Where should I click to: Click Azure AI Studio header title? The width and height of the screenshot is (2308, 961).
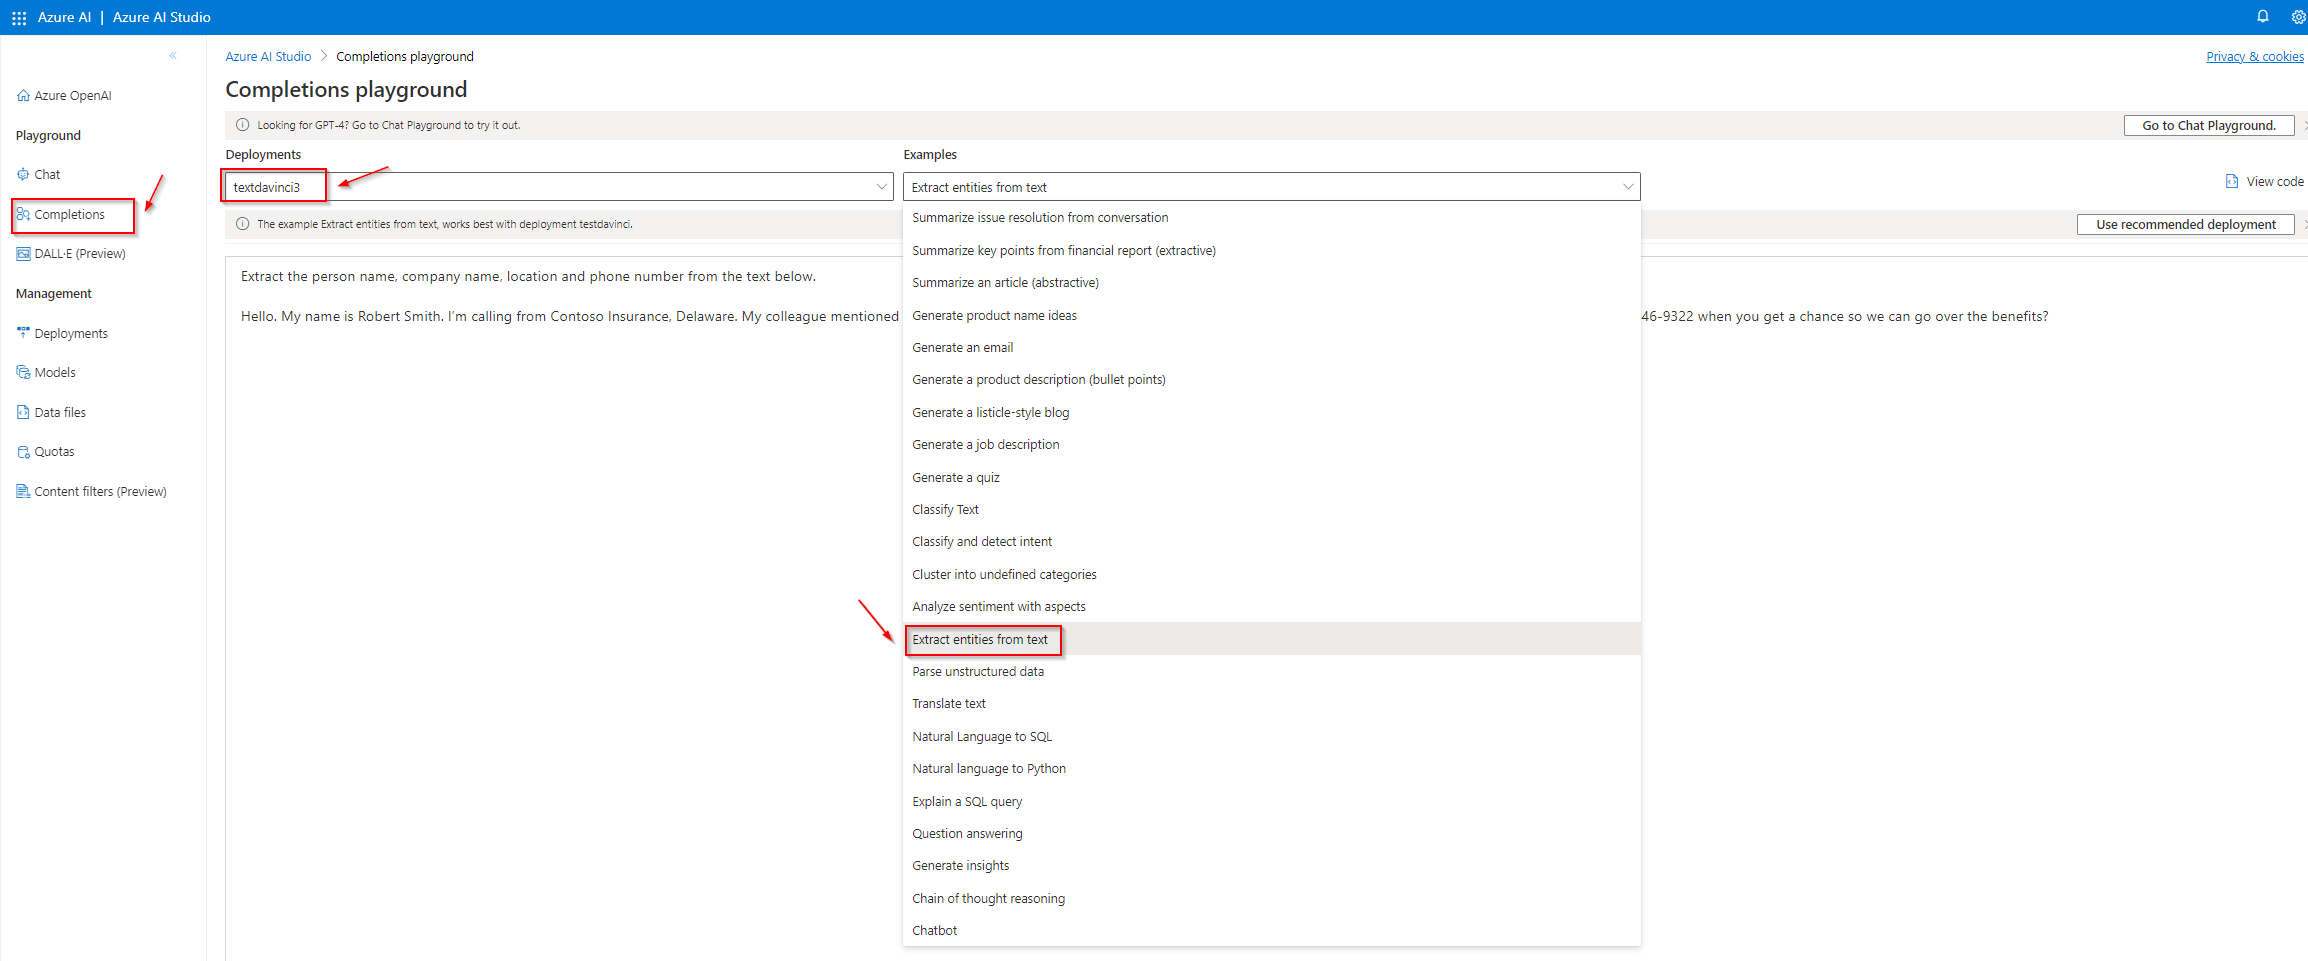coord(161,17)
